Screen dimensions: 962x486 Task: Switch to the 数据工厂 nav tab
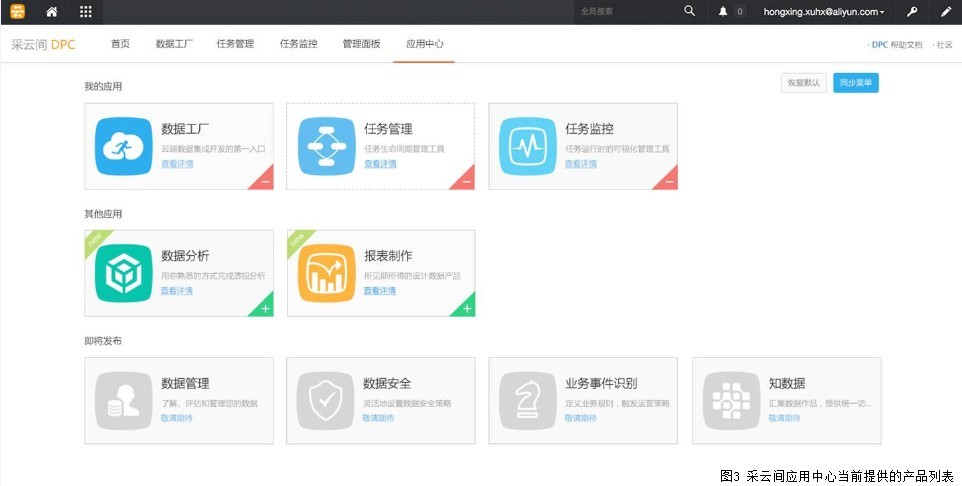coord(174,44)
